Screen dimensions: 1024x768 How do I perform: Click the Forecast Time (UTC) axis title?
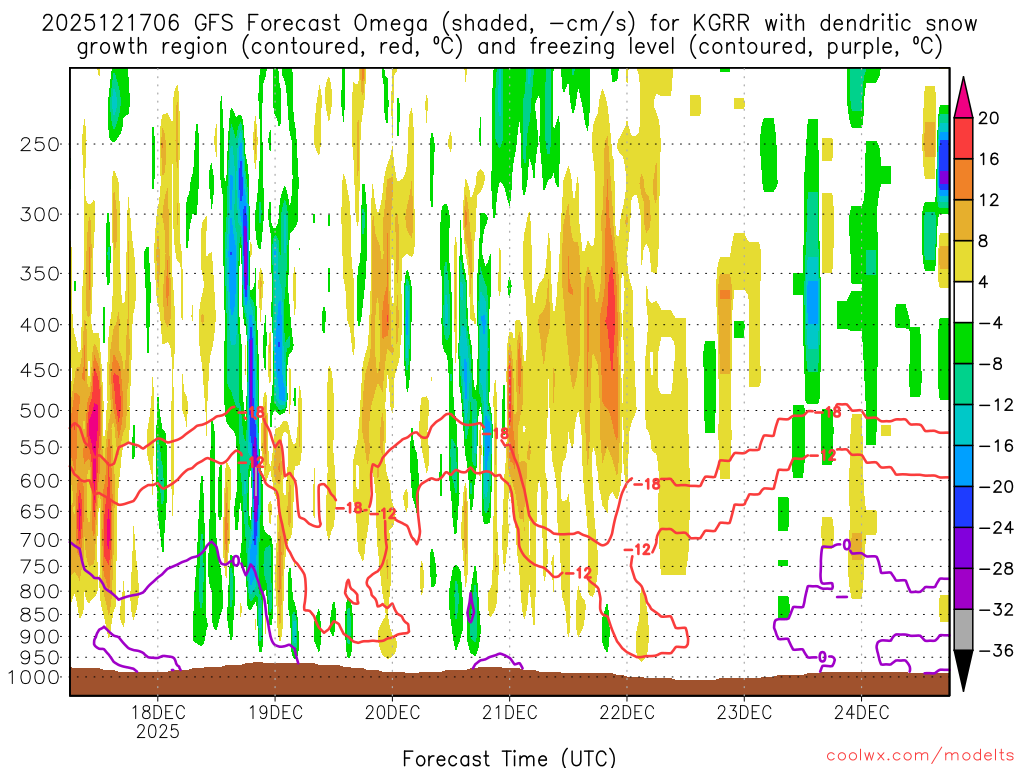point(509,756)
